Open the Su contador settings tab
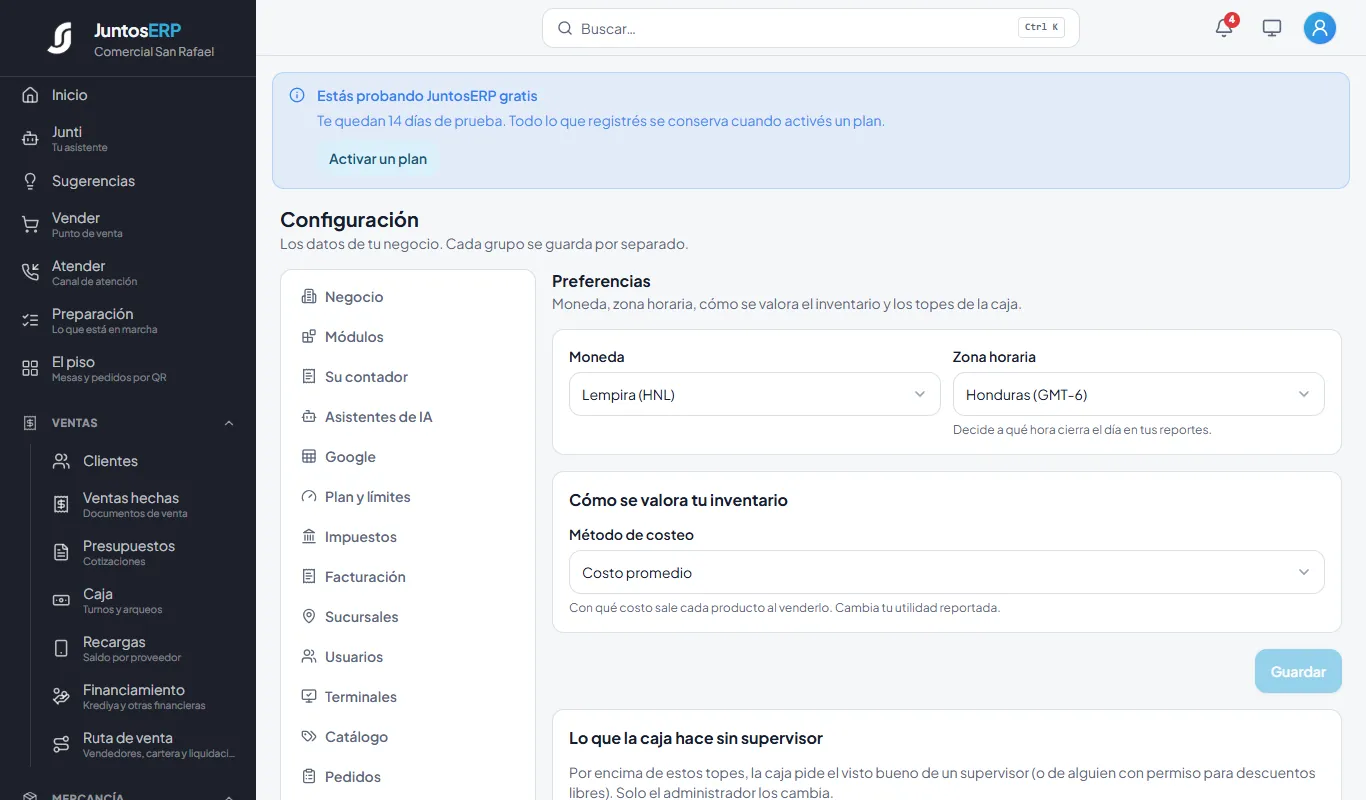The width and height of the screenshot is (1366, 800). (408, 377)
